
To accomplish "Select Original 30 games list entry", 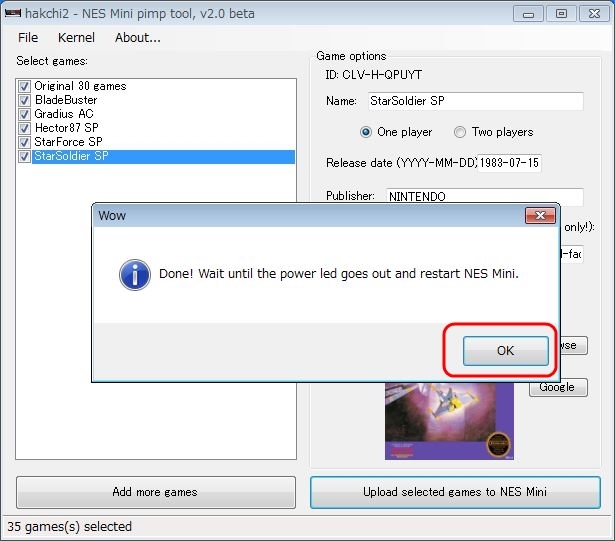I will (80, 86).
